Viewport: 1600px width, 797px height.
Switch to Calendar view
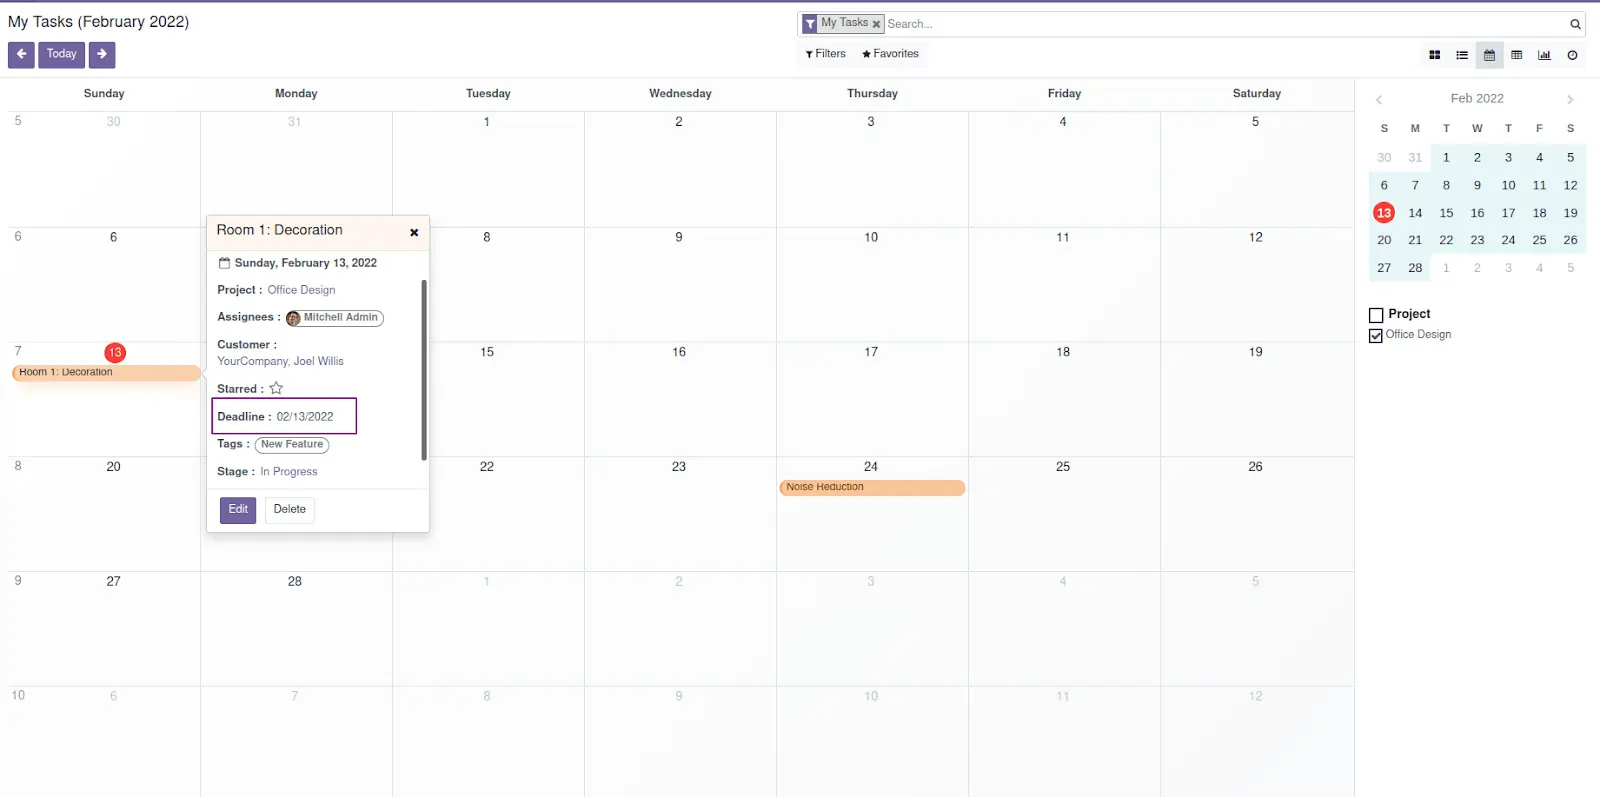pyautogui.click(x=1489, y=55)
